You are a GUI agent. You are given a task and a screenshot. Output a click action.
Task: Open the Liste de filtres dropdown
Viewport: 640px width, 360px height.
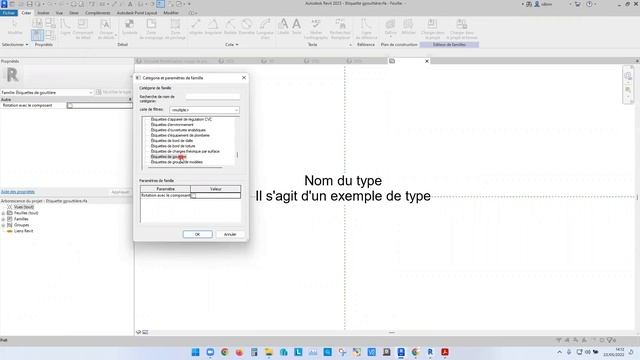[x=204, y=110]
